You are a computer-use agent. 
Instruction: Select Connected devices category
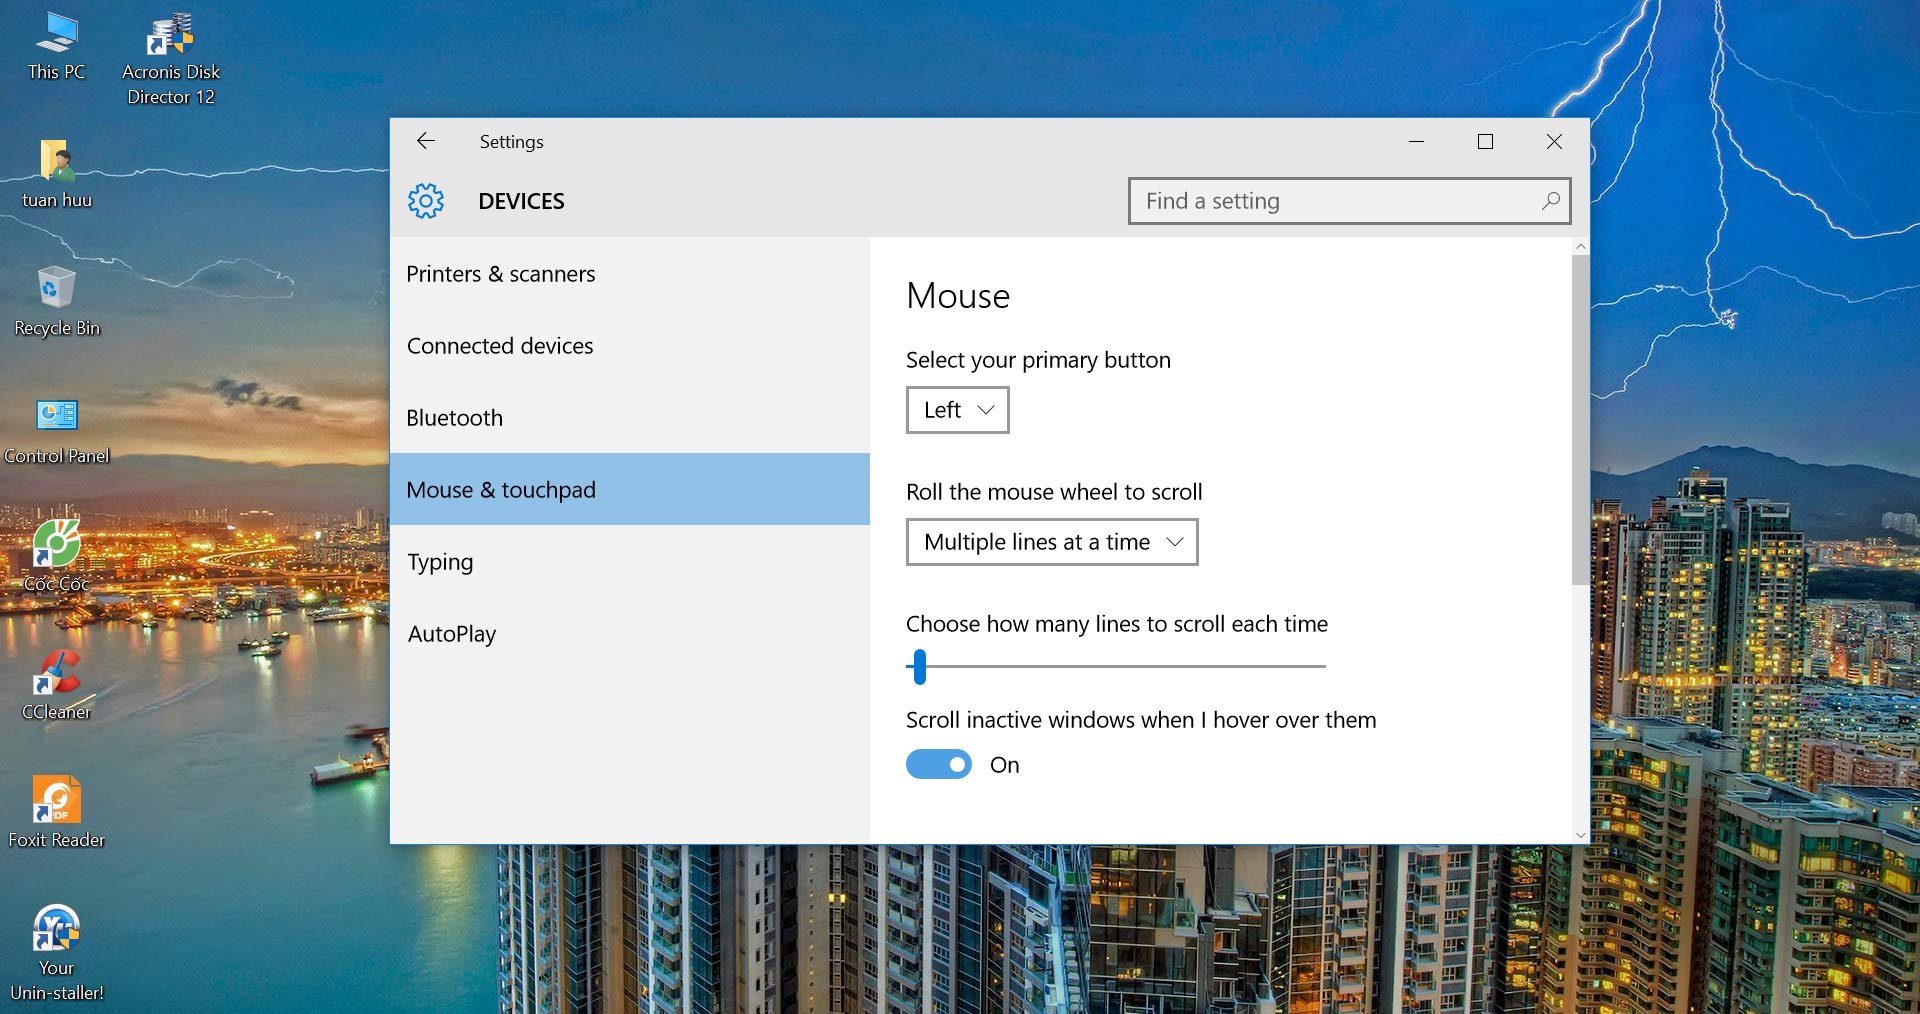(x=630, y=346)
